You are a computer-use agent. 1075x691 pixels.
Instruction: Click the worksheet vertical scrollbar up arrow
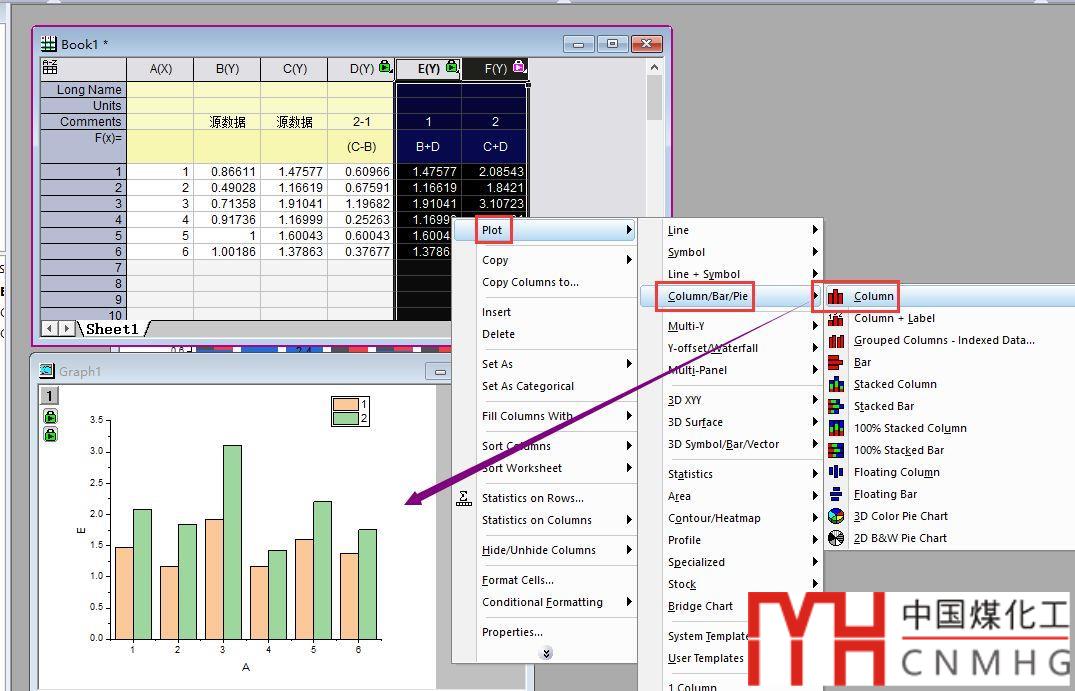(x=654, y=66)
